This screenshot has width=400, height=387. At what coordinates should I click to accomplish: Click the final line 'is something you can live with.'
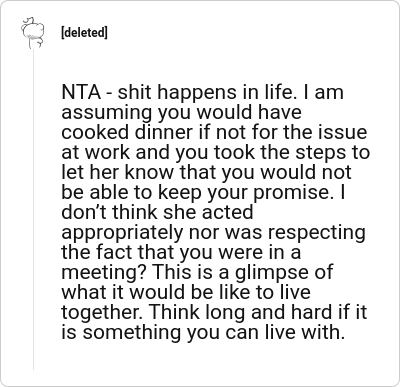[x=203, y=333]
